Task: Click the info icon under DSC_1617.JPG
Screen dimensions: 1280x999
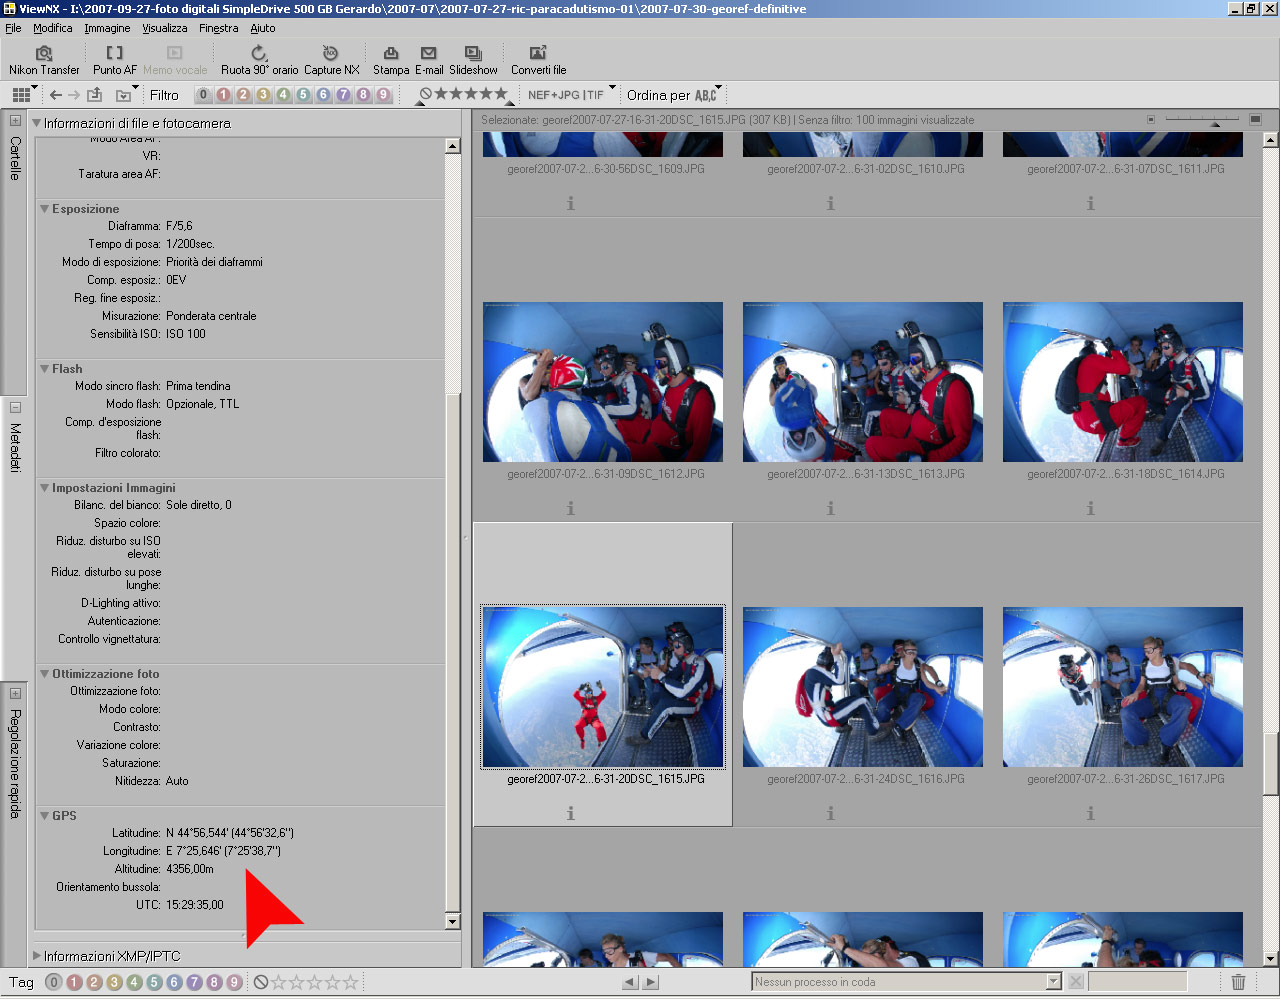Action: [1091, 813]
